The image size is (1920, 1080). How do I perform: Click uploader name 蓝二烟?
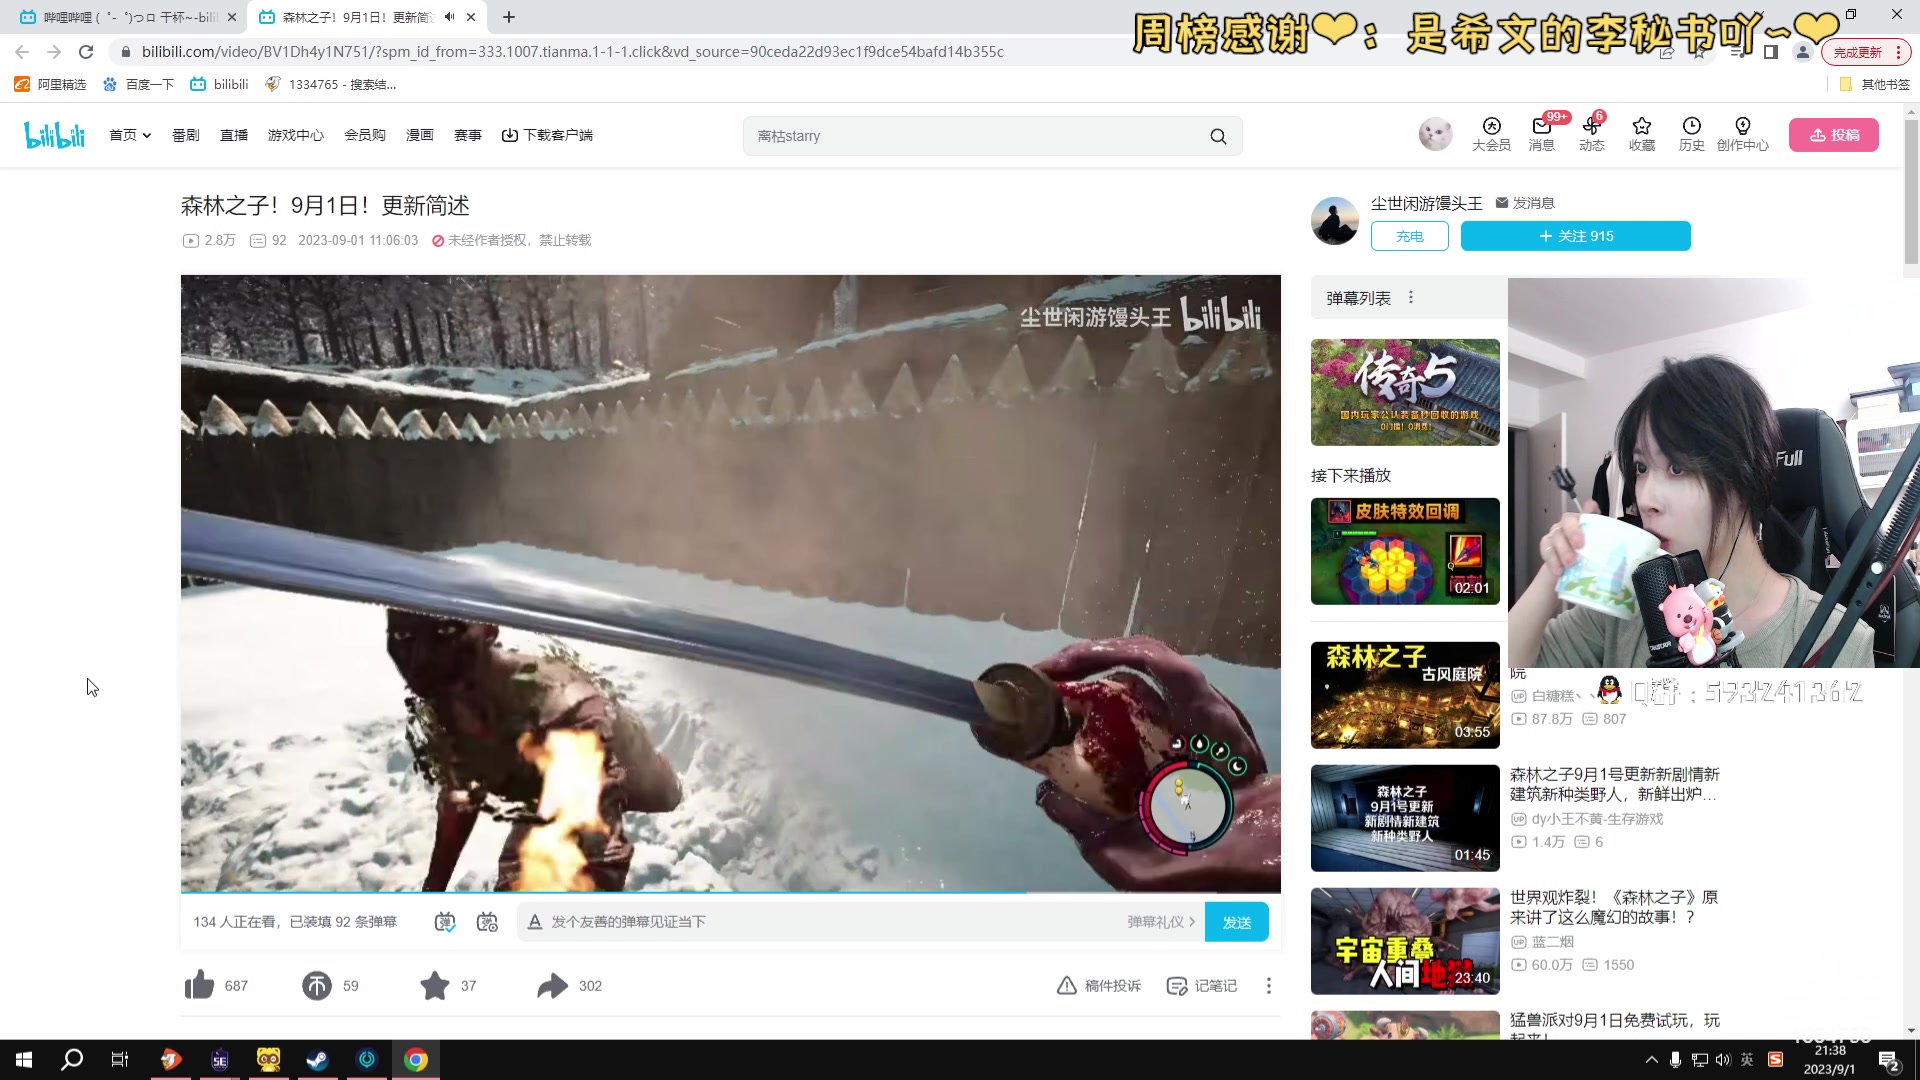click(x=1553, y=941)
